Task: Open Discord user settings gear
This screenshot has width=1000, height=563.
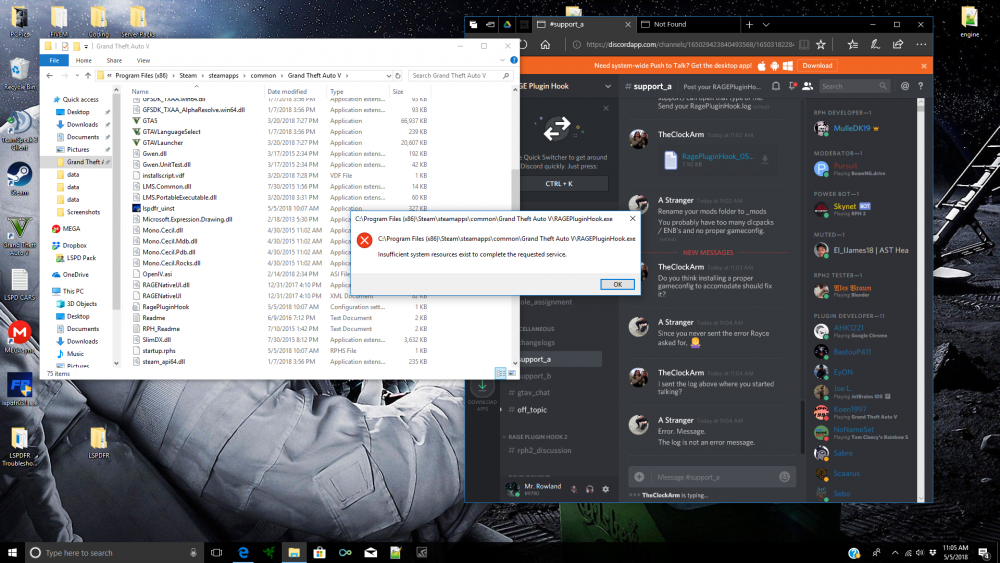Action: pos(605,489)
